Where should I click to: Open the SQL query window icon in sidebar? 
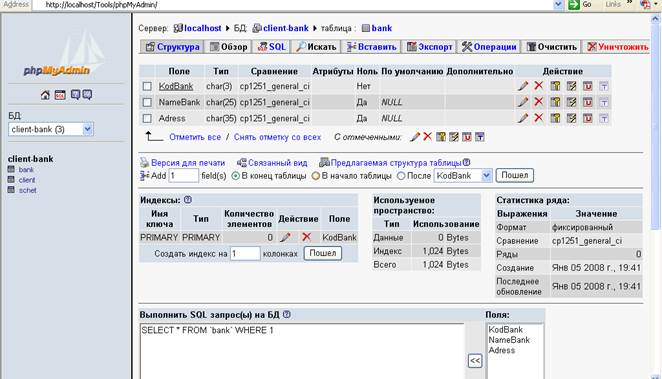tap(60, 95)
